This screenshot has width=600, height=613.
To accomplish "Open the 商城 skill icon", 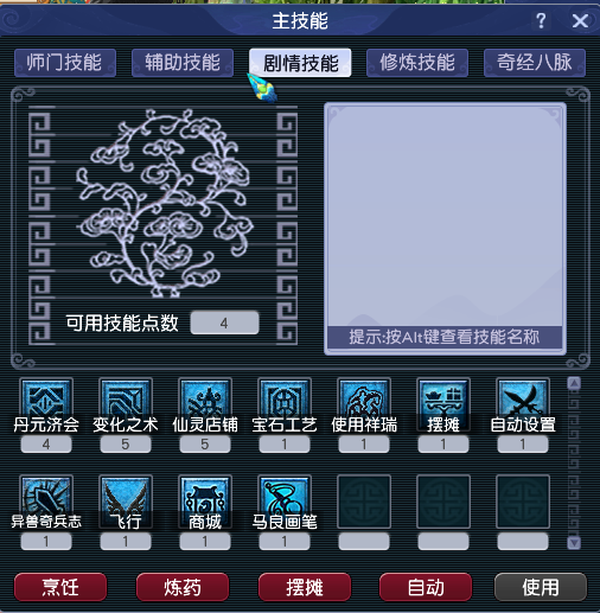I will click(x=205, y=501).
